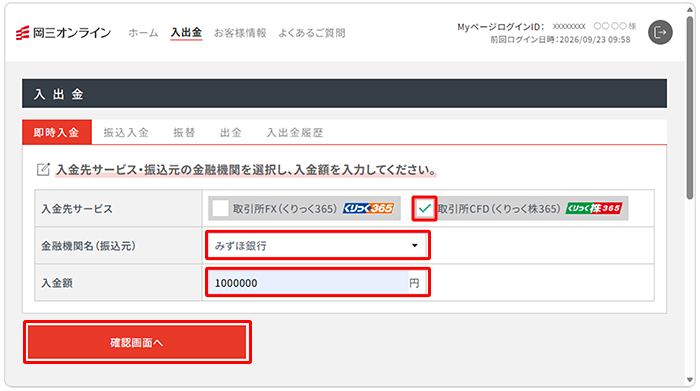This screenshot has width=700, height=391.
Task: Click the scrollbar up arrow
Action: 690,10
